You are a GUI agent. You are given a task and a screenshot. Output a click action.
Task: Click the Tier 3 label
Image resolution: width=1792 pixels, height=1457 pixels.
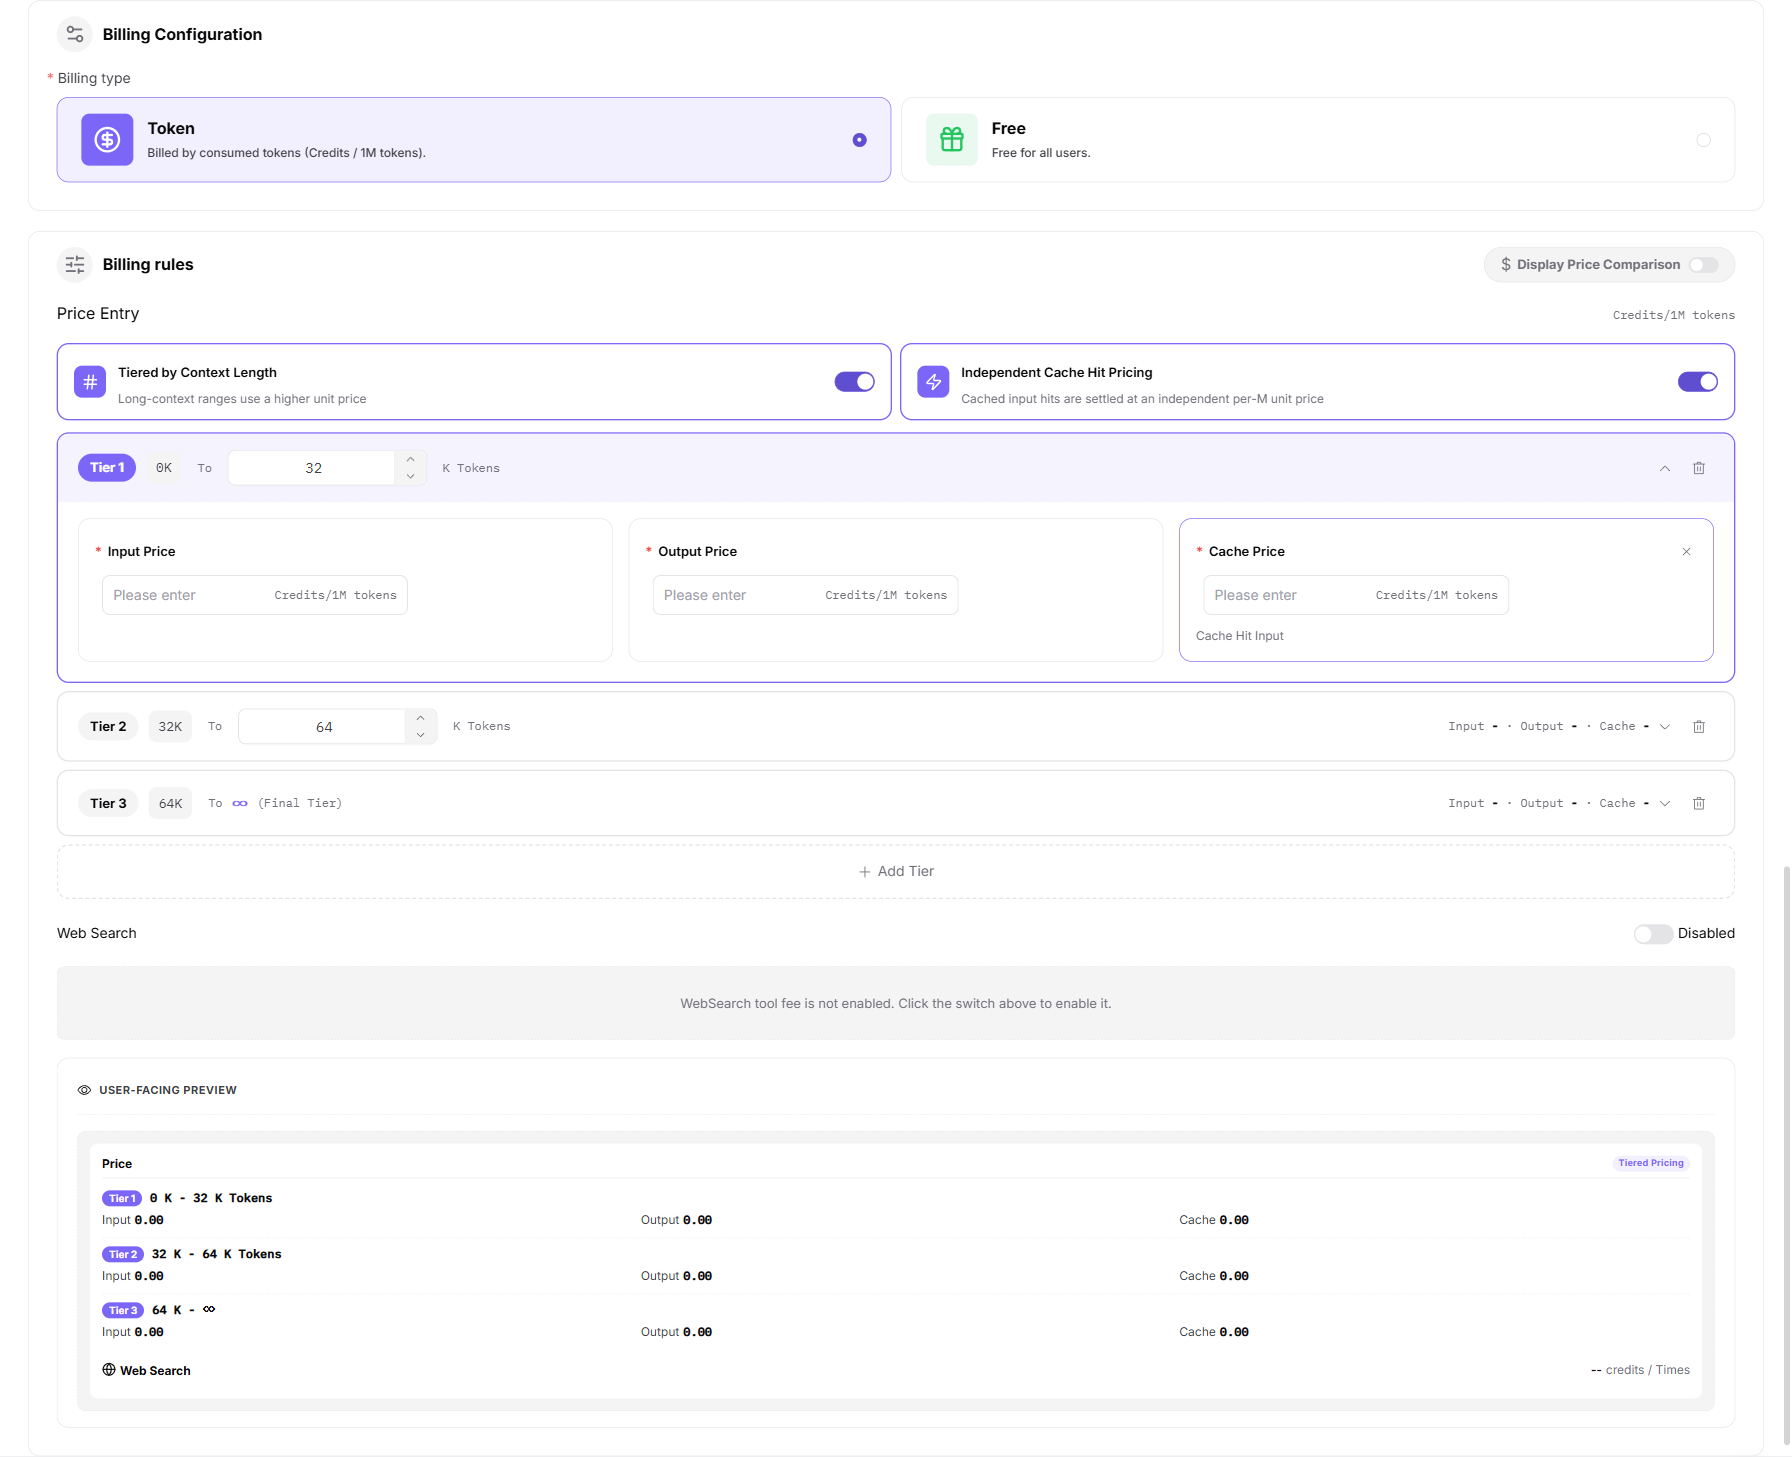[x=108, y=803]
